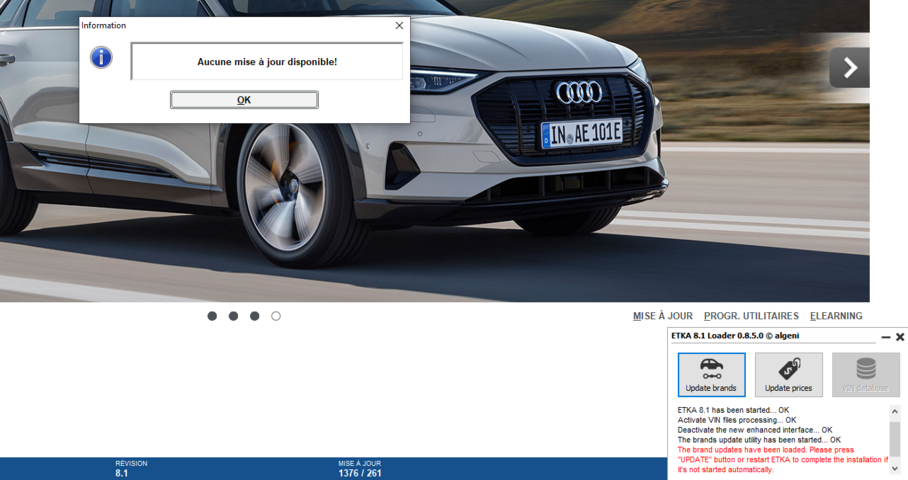Minimize the ETKA 8.1 Loader window
Viewport: 908px width, 480px height.
885,336
